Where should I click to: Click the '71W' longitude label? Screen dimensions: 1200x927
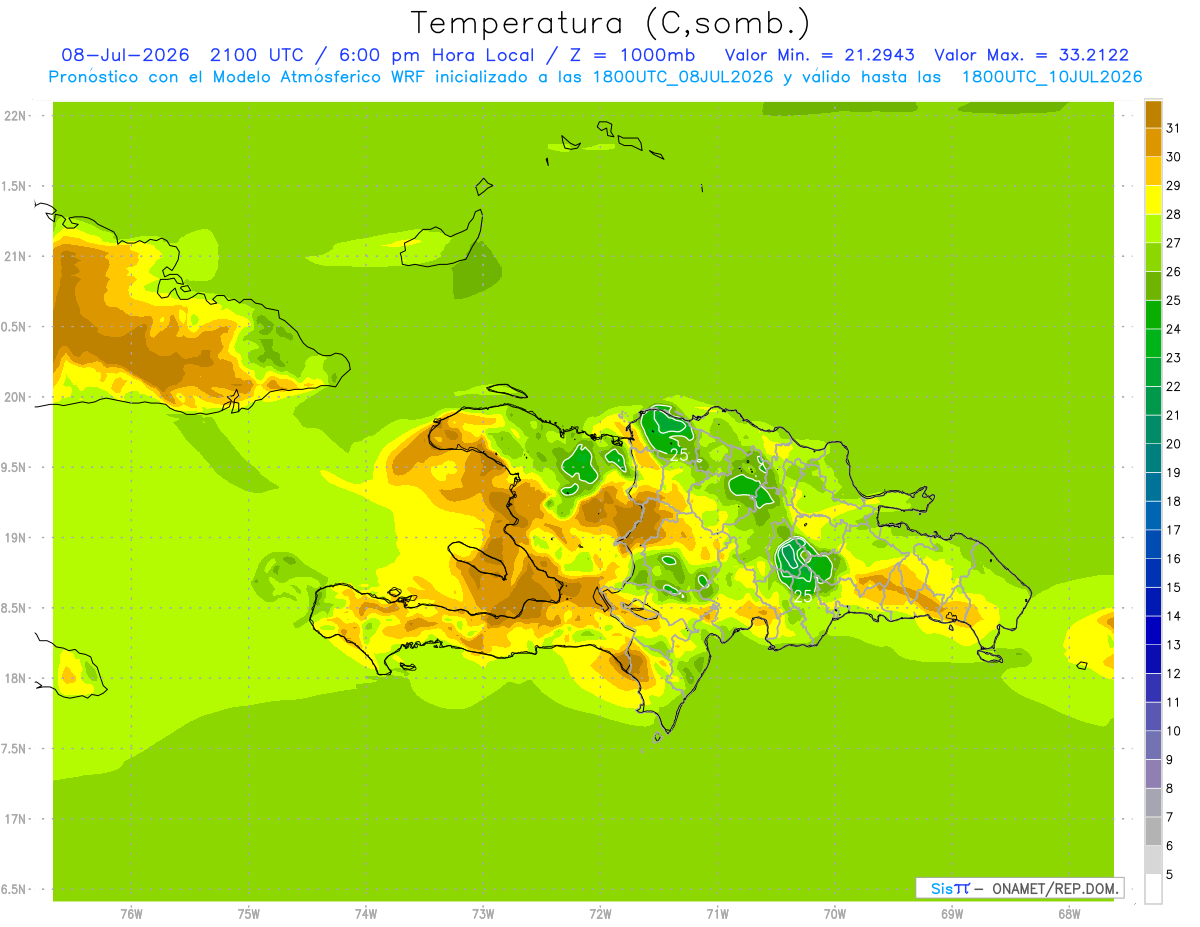point(717,914)
